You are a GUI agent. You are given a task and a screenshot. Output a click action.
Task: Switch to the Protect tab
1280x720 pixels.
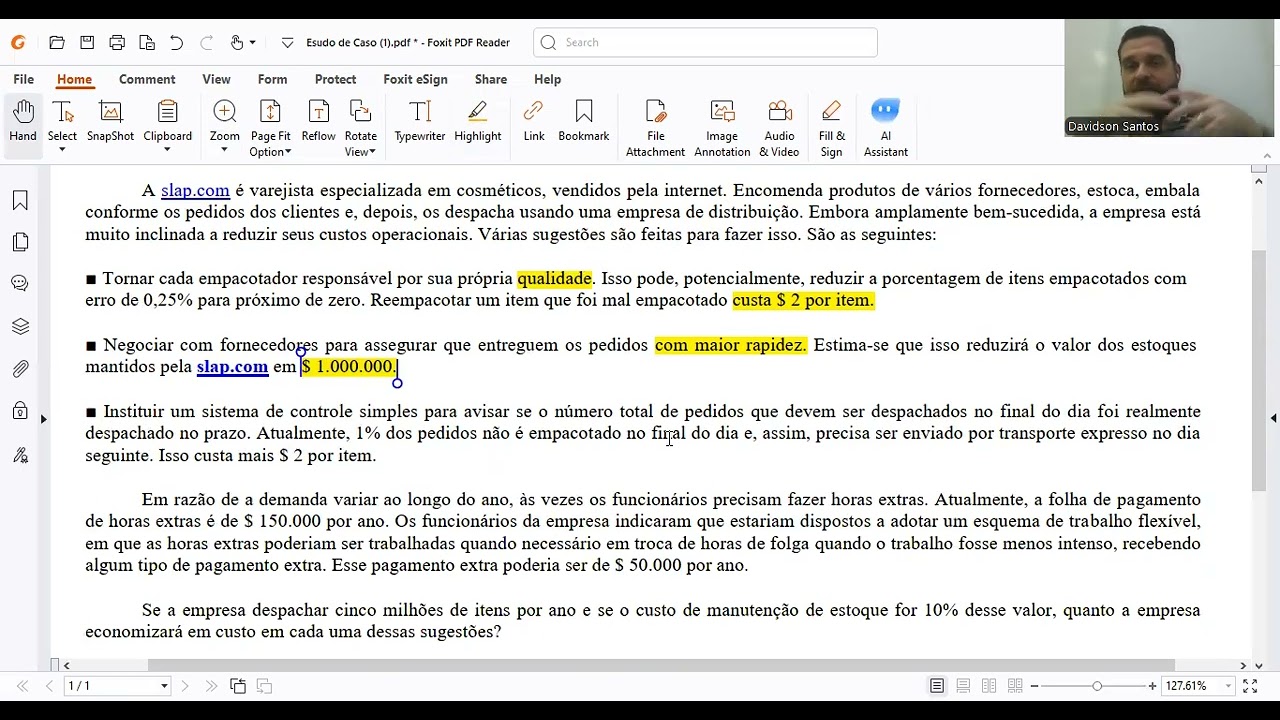coord(335,79)
